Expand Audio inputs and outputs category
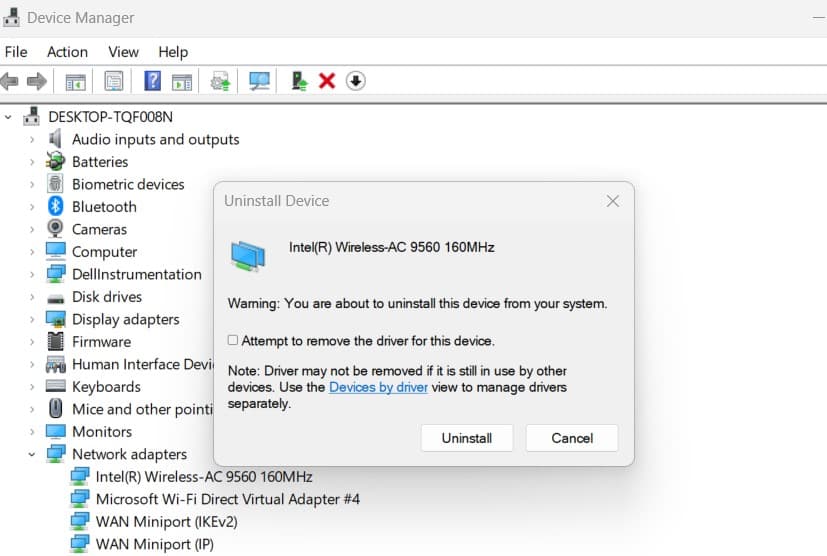Image resolution: width=827 pixels, height=556 pixels. [32, 140]
